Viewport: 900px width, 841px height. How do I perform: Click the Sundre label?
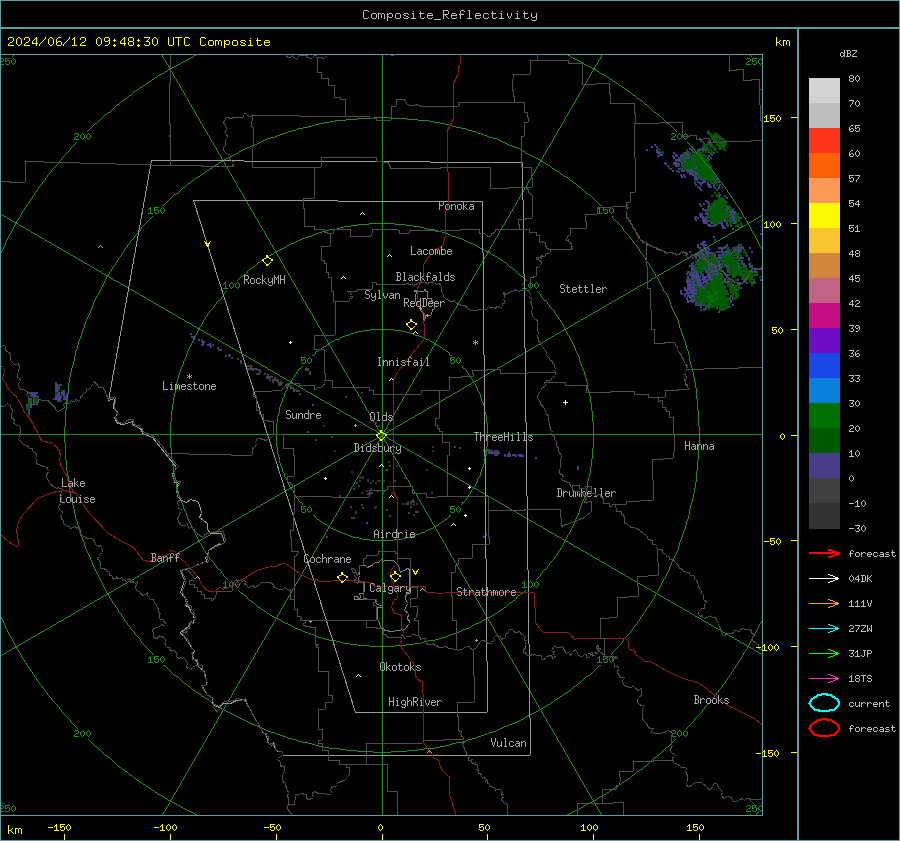(303, 415)
